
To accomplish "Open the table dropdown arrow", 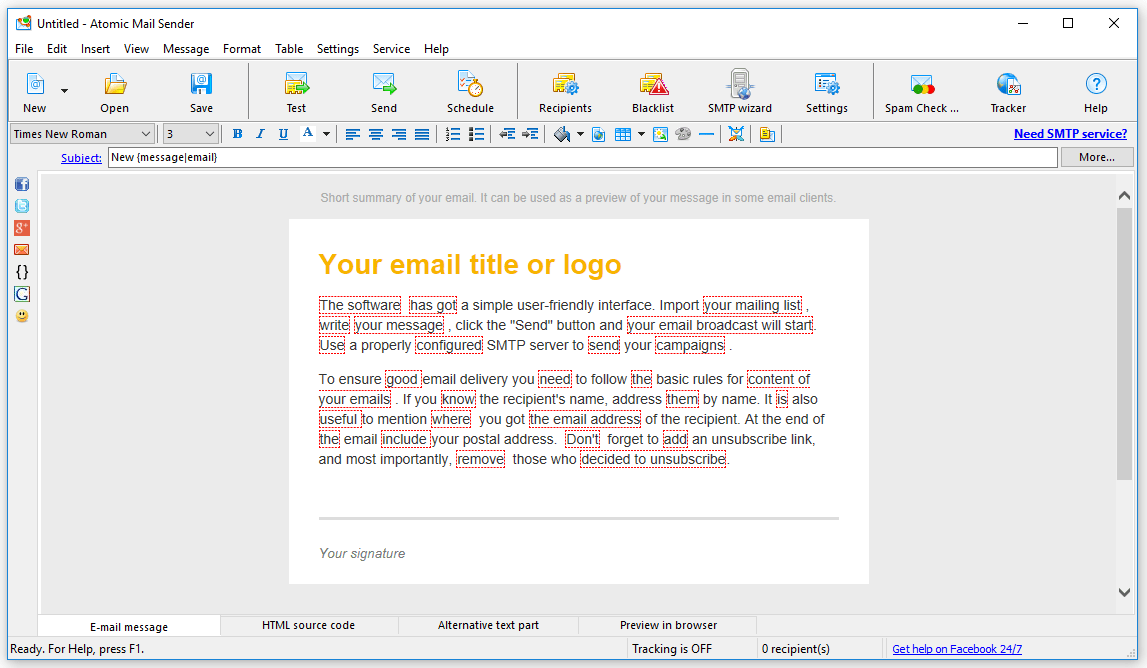I will pyautogui.click(x=641, y=134).
